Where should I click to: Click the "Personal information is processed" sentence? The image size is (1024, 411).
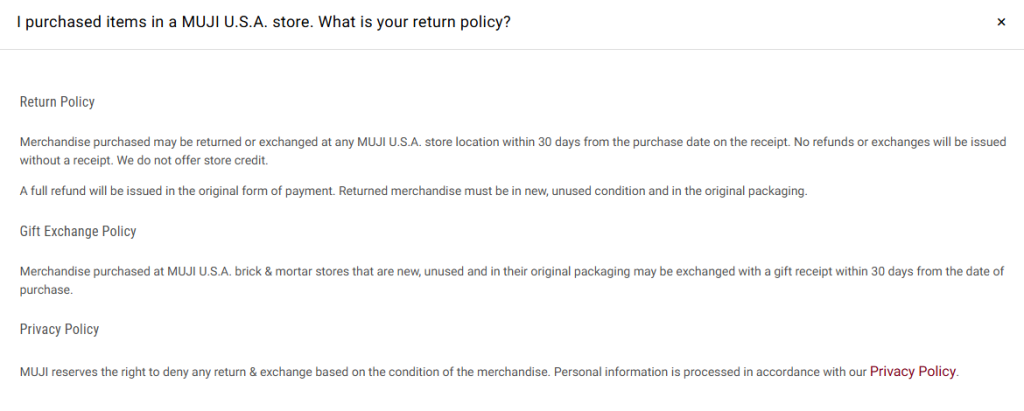click(x=690, y=372)
